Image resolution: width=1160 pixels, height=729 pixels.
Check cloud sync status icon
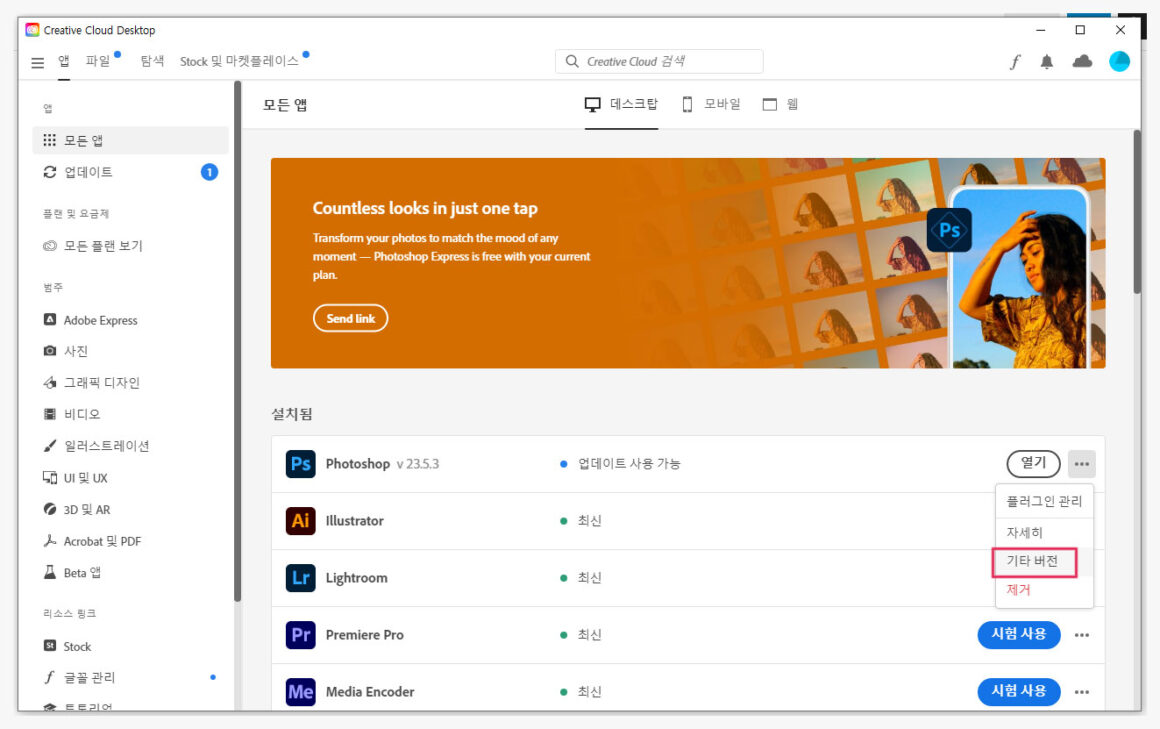1082,62
